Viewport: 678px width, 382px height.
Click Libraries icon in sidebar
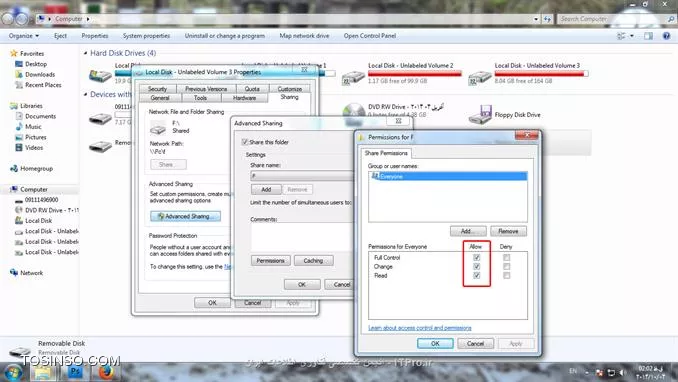(14, 106)
